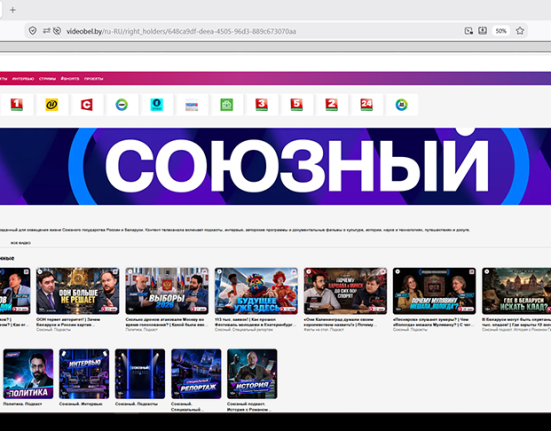The height and width of the screenshot is (431, 551).
Task: Click the shield tracking protection icon
Action: (33, 31)
